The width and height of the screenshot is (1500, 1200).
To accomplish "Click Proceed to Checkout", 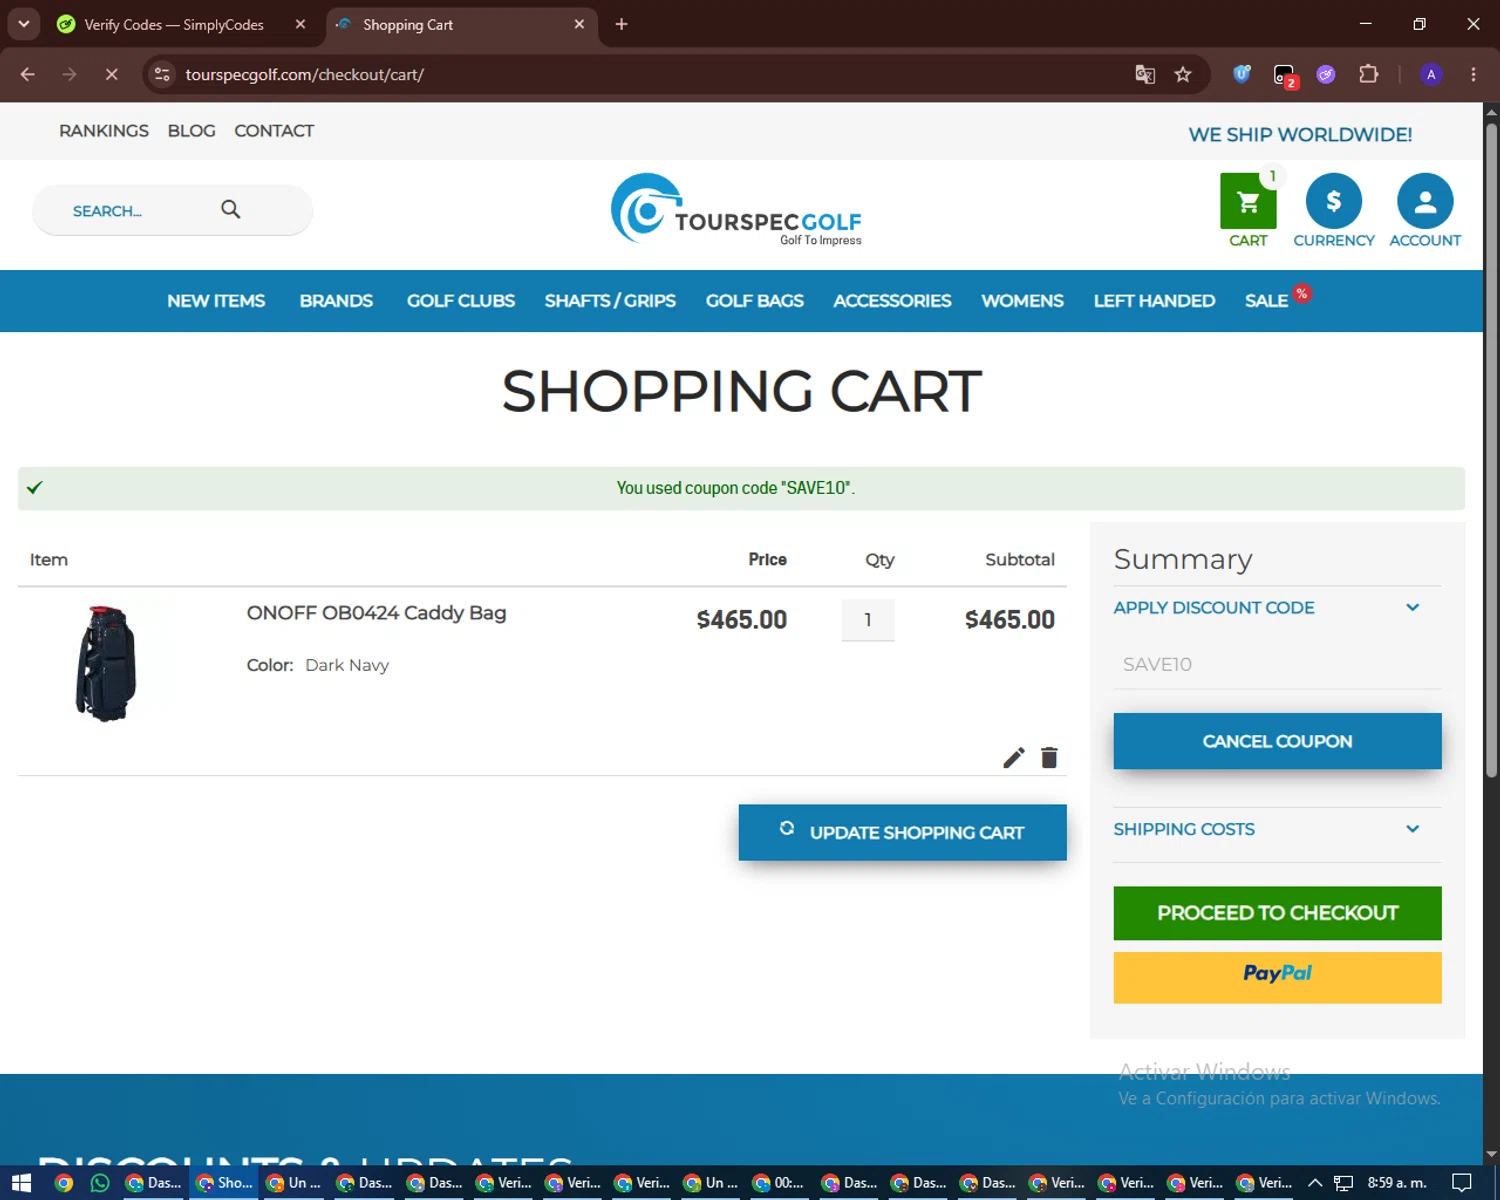I will click(1277, 913).
